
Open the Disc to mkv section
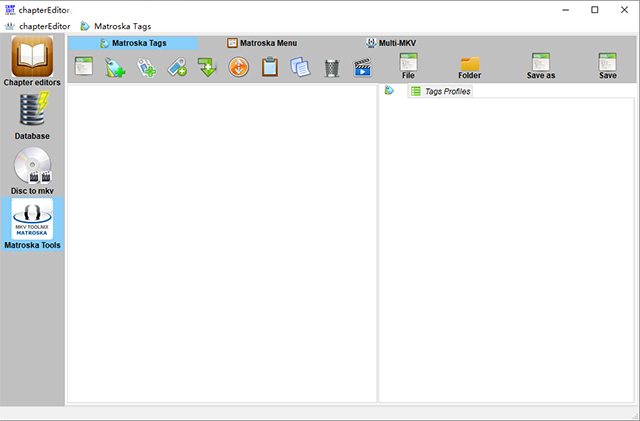click(x=32, y=171)
